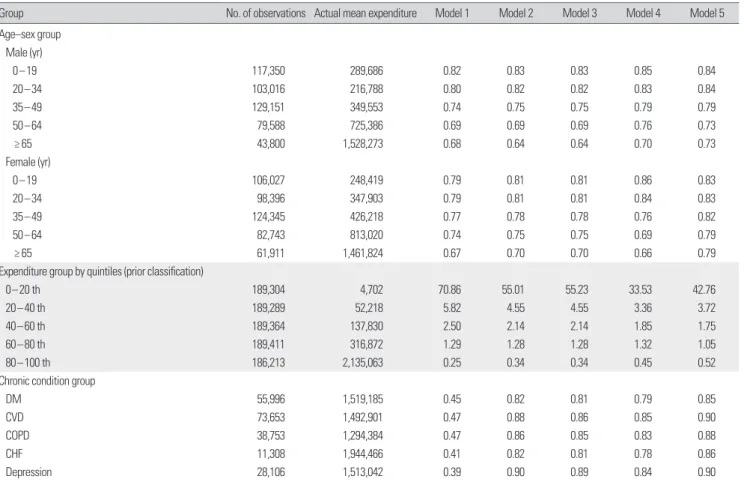Click the 'Group' column header
This screenshot has width=744, height=482.
(x=11, y=13)
